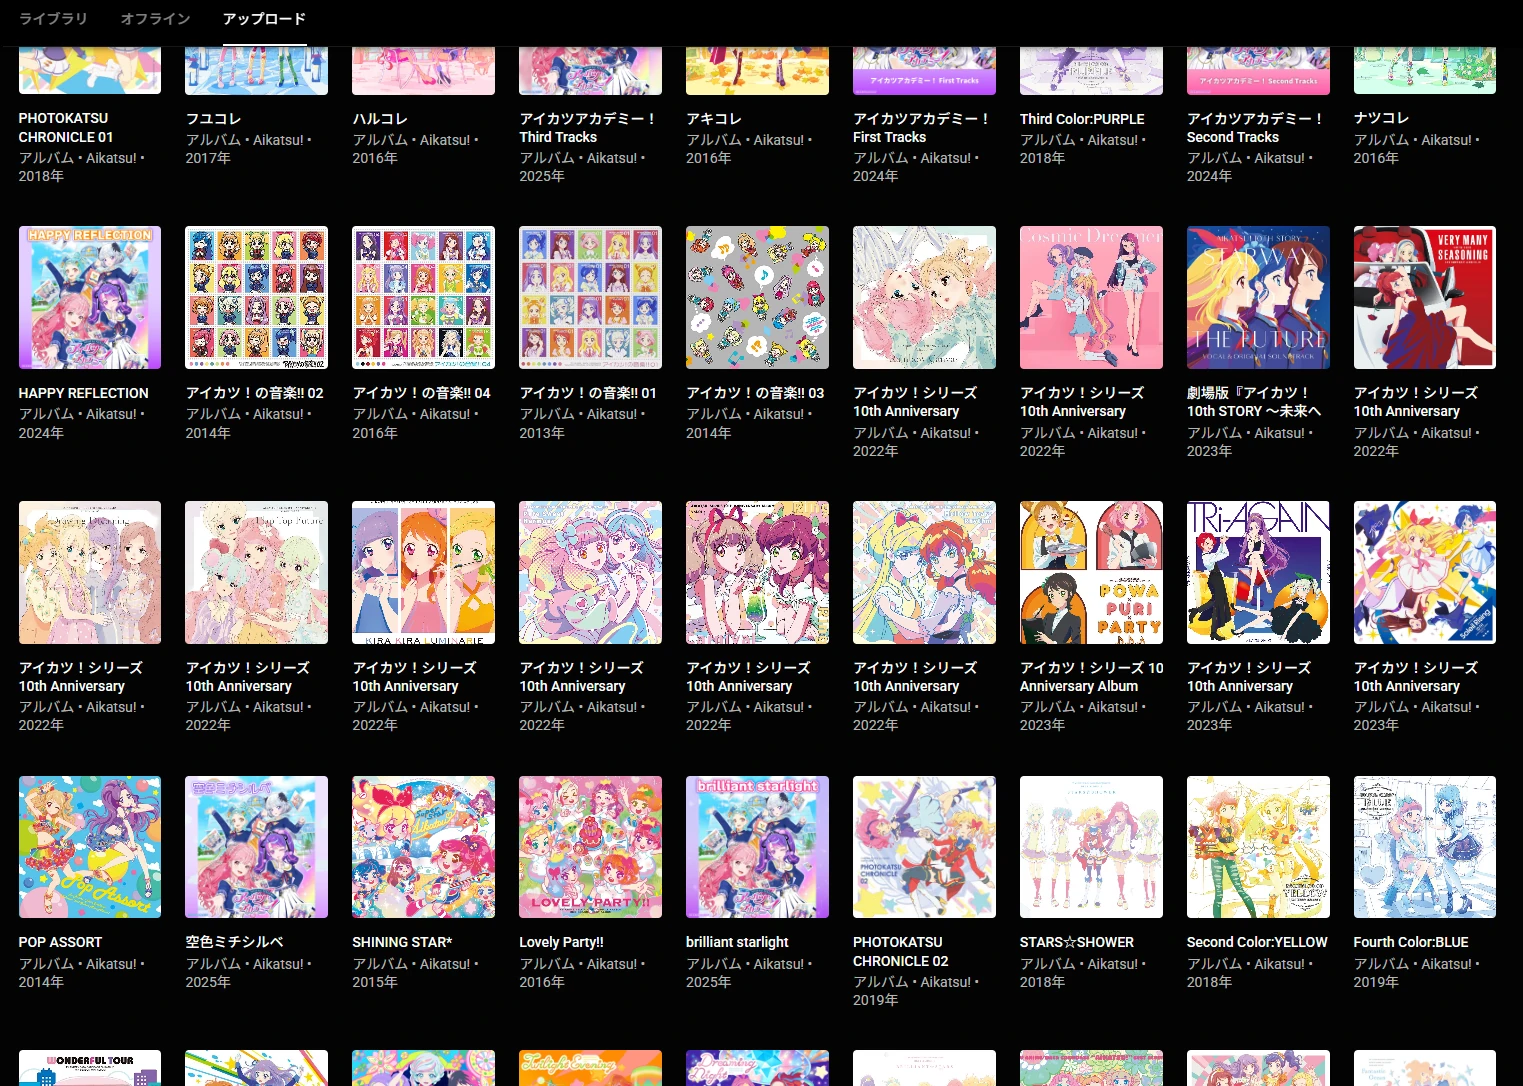The image size is (1523, 1086).
Task: Switch to the ライブラリ tab
Action: (x=53, y=19)
